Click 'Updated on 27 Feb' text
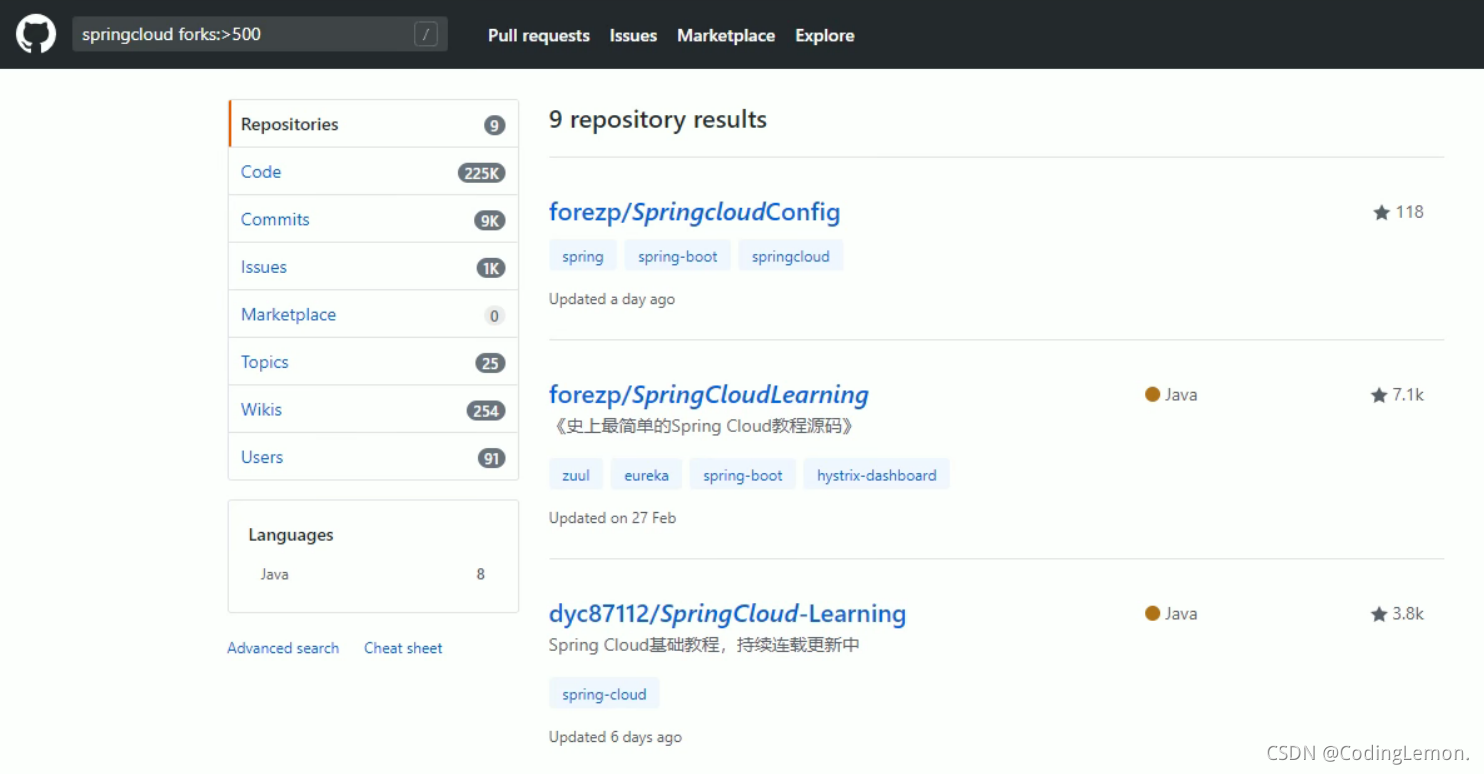This screenshot has width=1484, height=774. 613,518
